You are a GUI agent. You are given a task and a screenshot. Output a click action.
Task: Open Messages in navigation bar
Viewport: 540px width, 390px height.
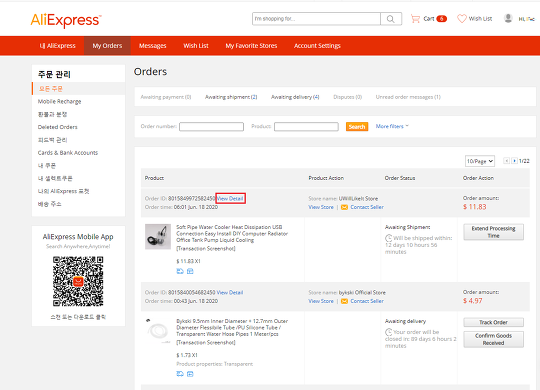point(153,45)
